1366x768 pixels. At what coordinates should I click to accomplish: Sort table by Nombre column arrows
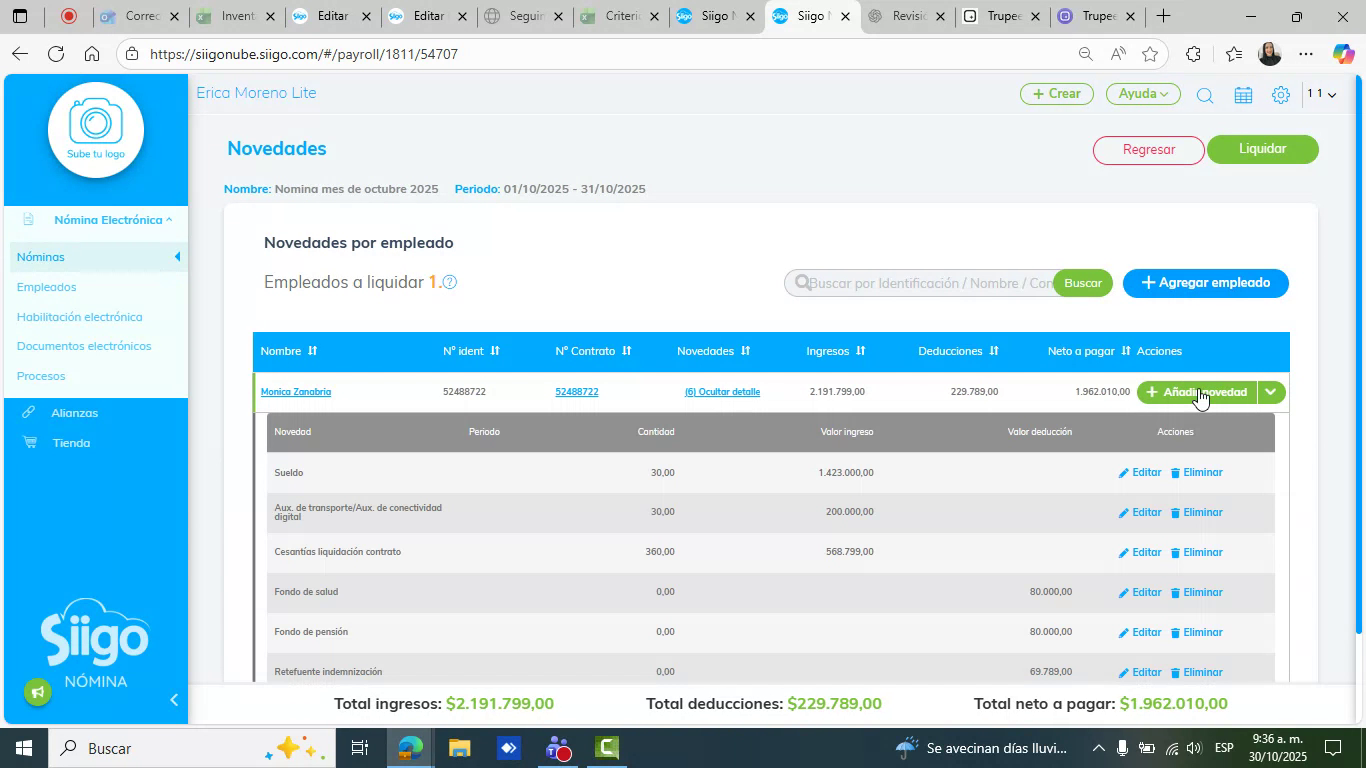point(312,351)
